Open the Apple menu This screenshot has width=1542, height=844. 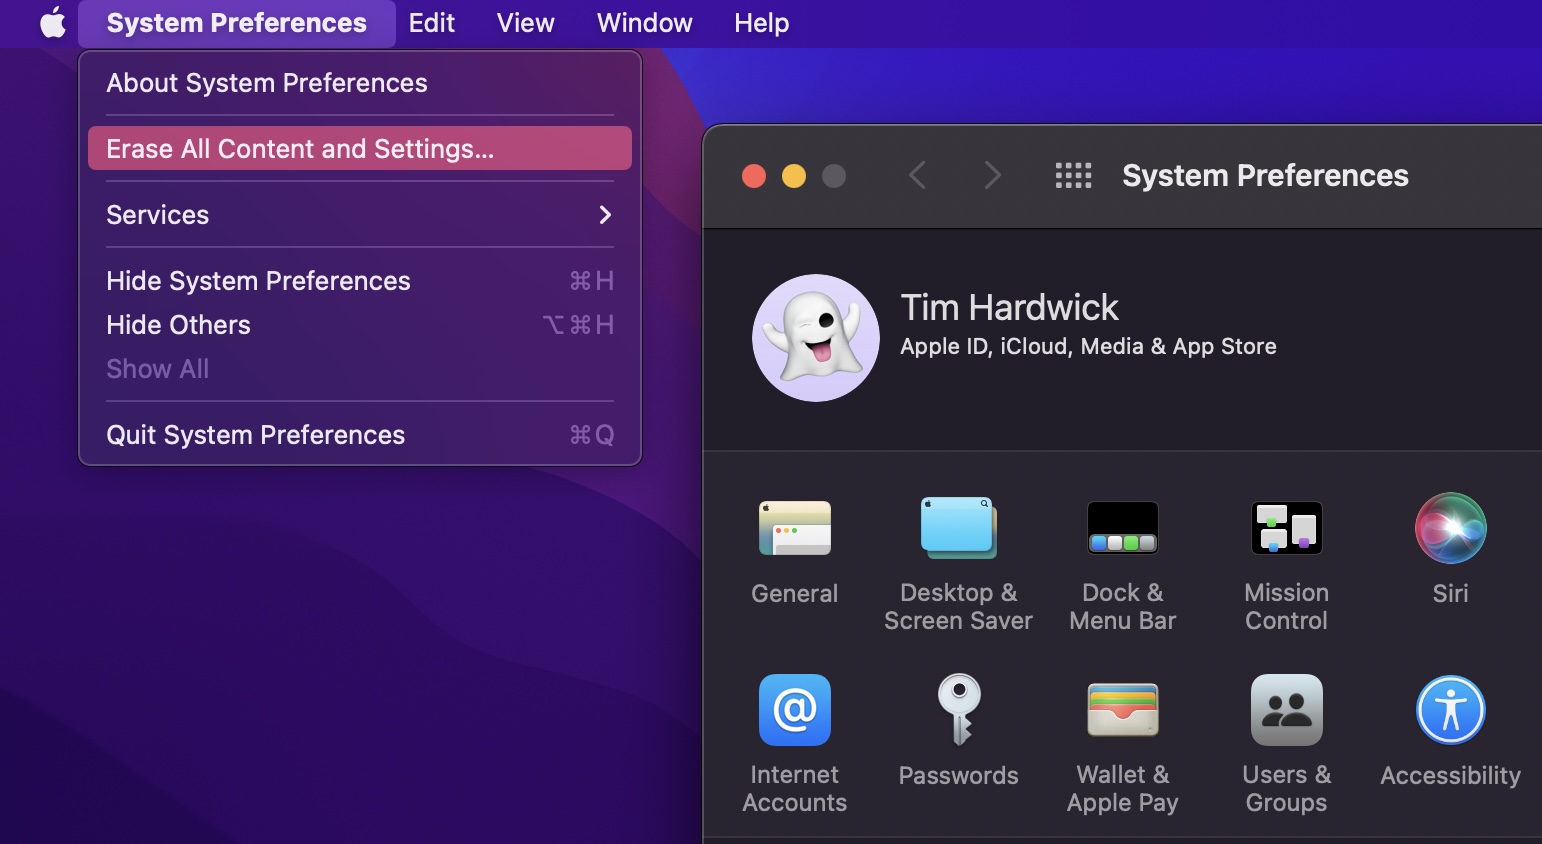53,23
